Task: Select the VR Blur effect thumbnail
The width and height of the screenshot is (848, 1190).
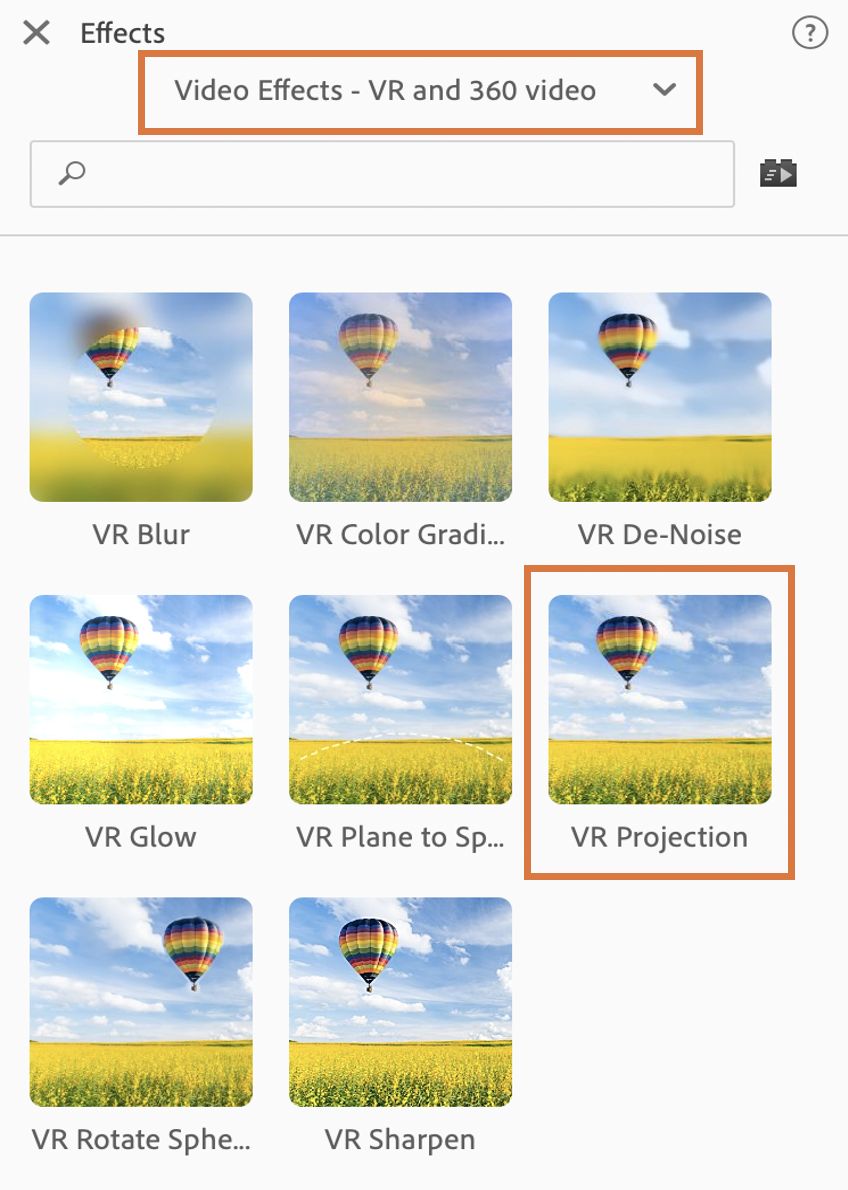Action: (141, 397)
